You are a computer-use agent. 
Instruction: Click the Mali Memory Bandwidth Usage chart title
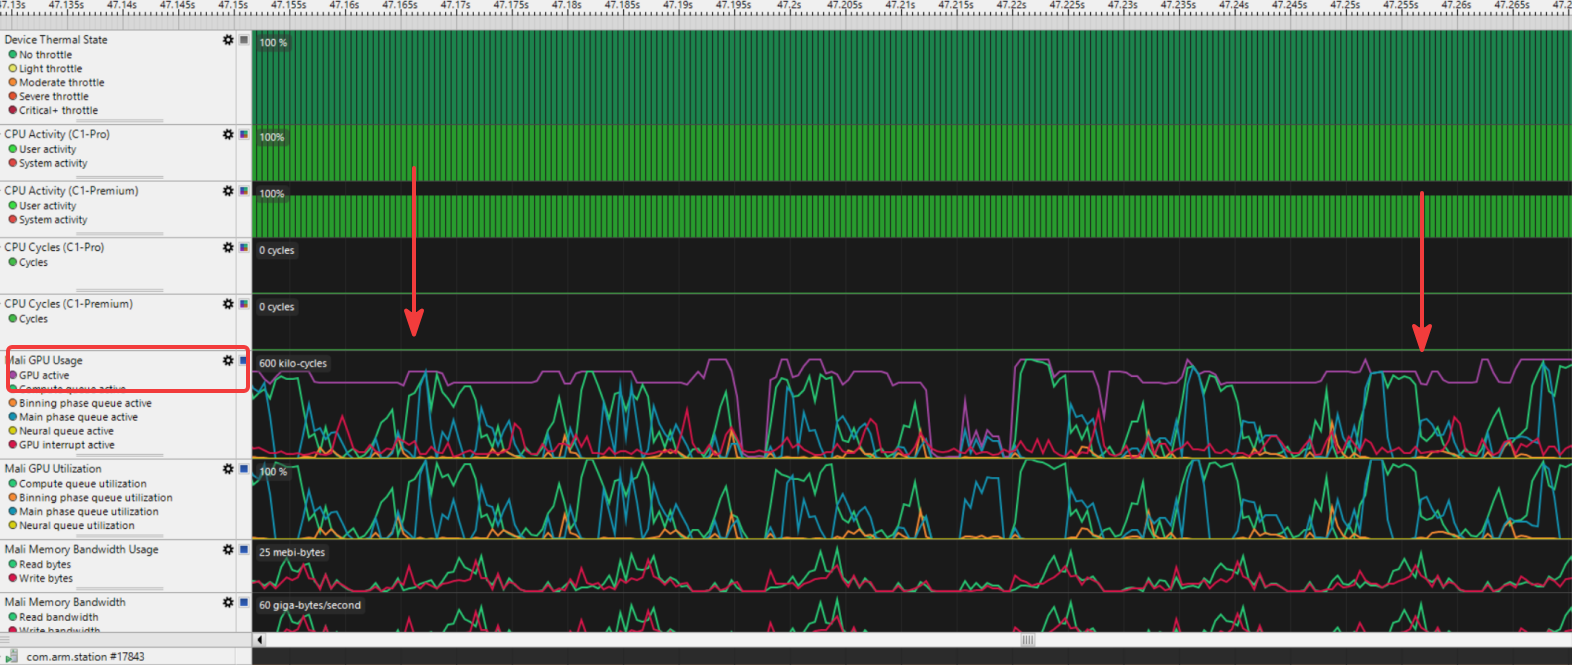click(x=81, y=550)
